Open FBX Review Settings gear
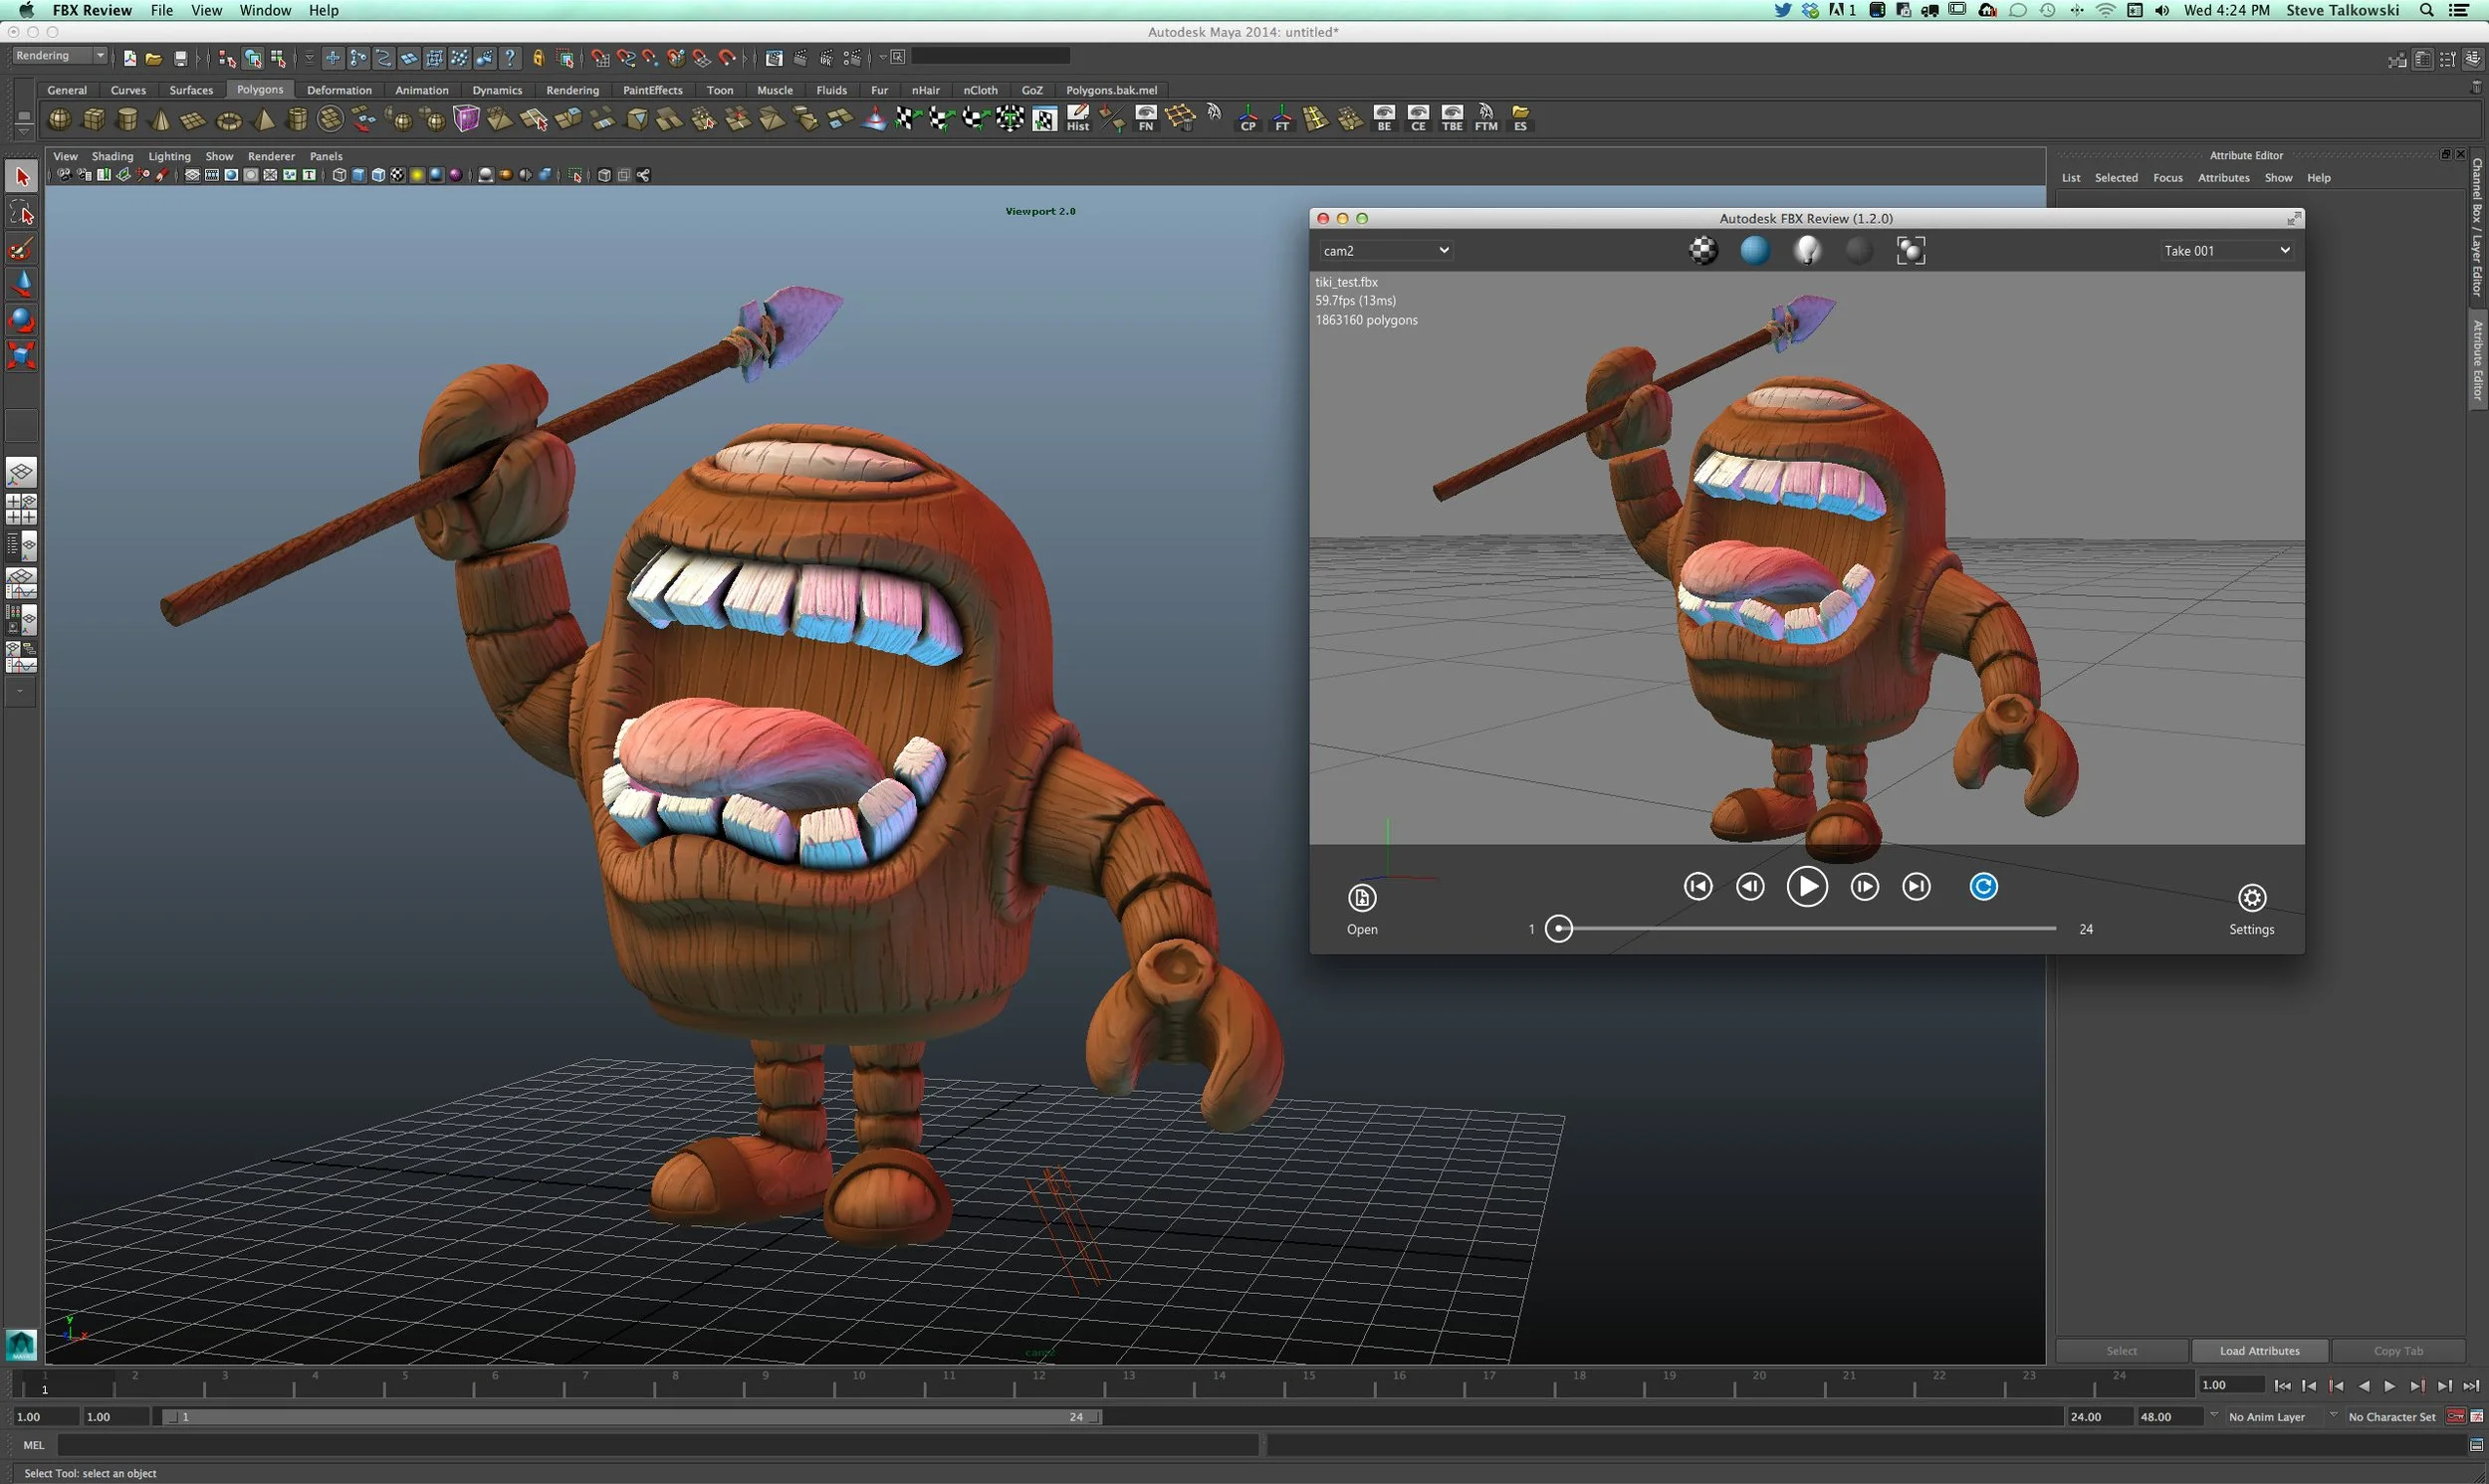 tap(2250, 897)
